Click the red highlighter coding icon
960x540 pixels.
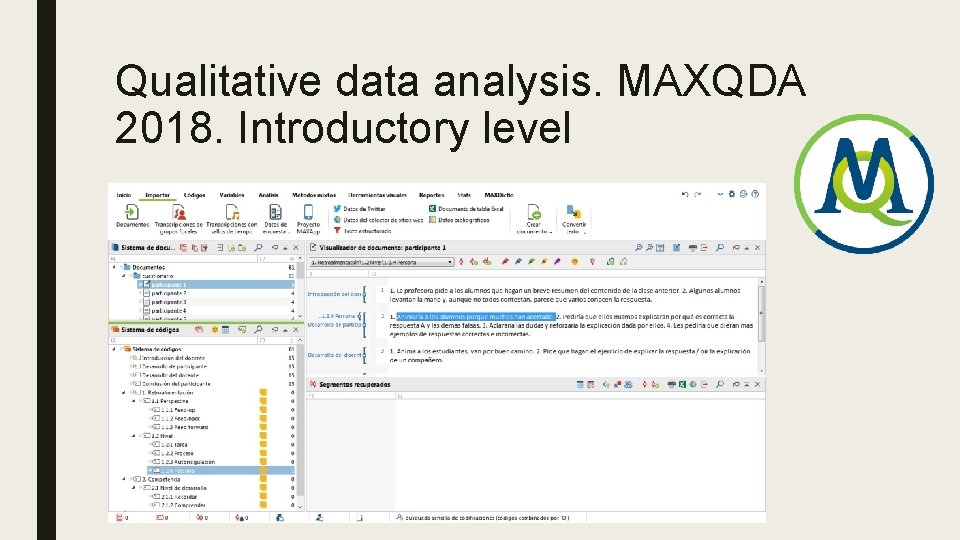[505, 262]
